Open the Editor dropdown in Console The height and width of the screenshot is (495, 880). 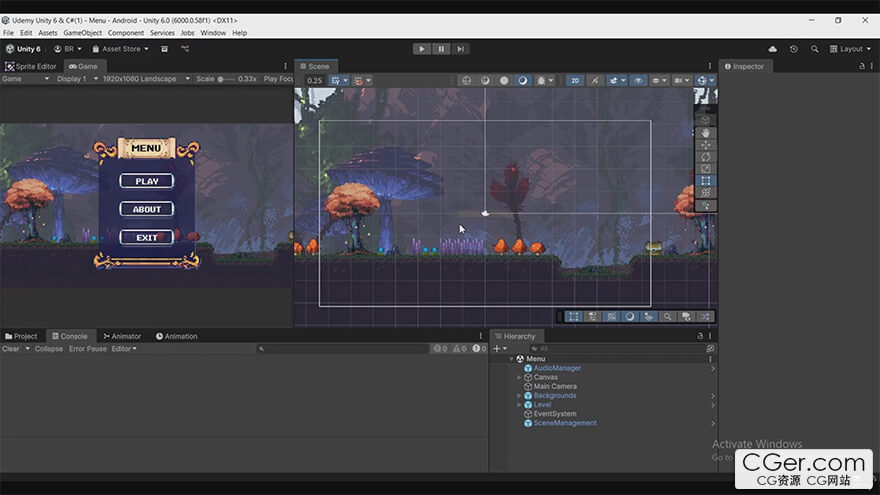click(x=123, y=349)
